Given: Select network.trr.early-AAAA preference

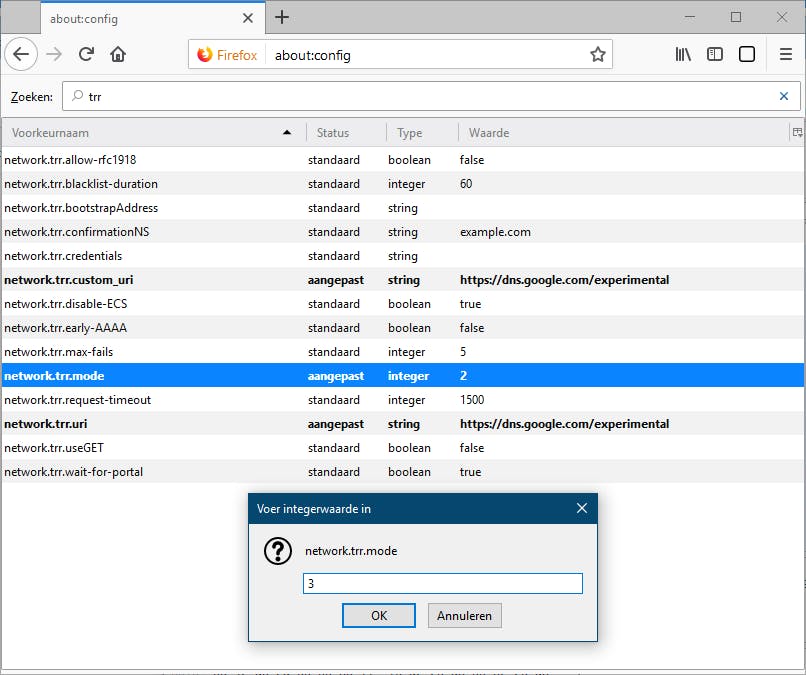Looking at the screenshot, I should pos(403,328).
